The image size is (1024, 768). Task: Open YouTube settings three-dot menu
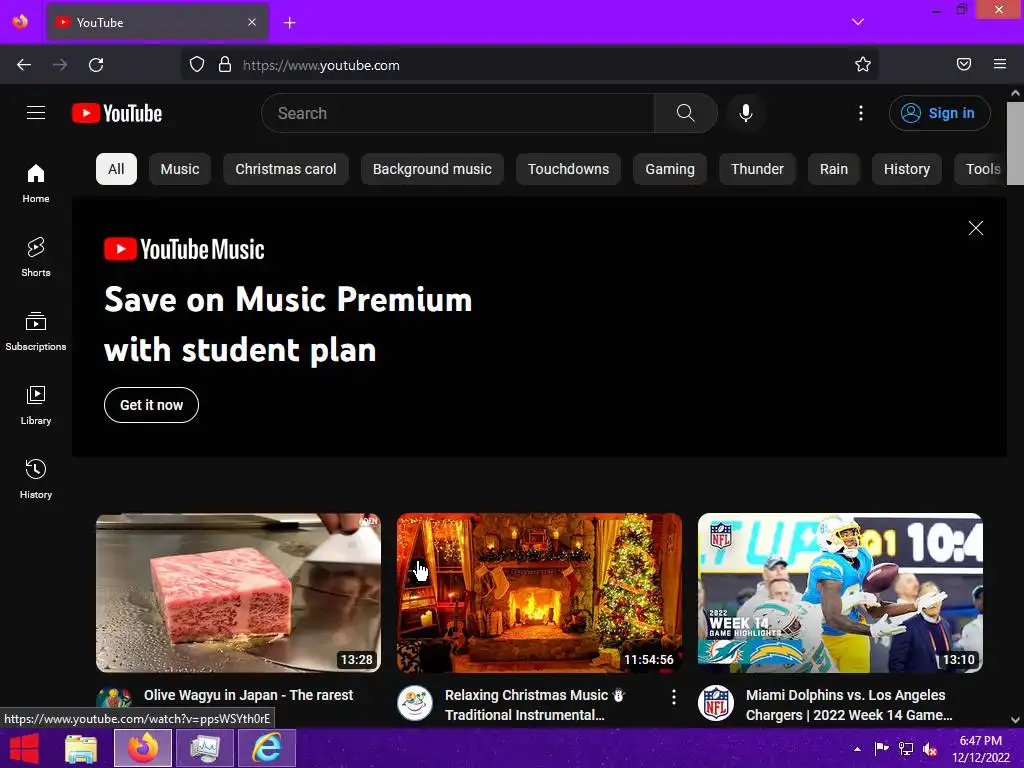click(x=861, y=113)
